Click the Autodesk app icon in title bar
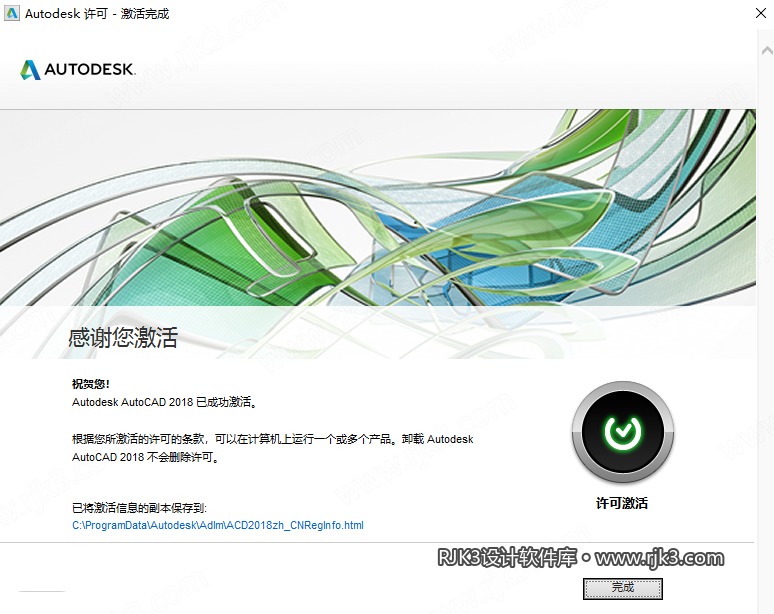The width and height of the screenshot is (774, 614). [11, 13]
